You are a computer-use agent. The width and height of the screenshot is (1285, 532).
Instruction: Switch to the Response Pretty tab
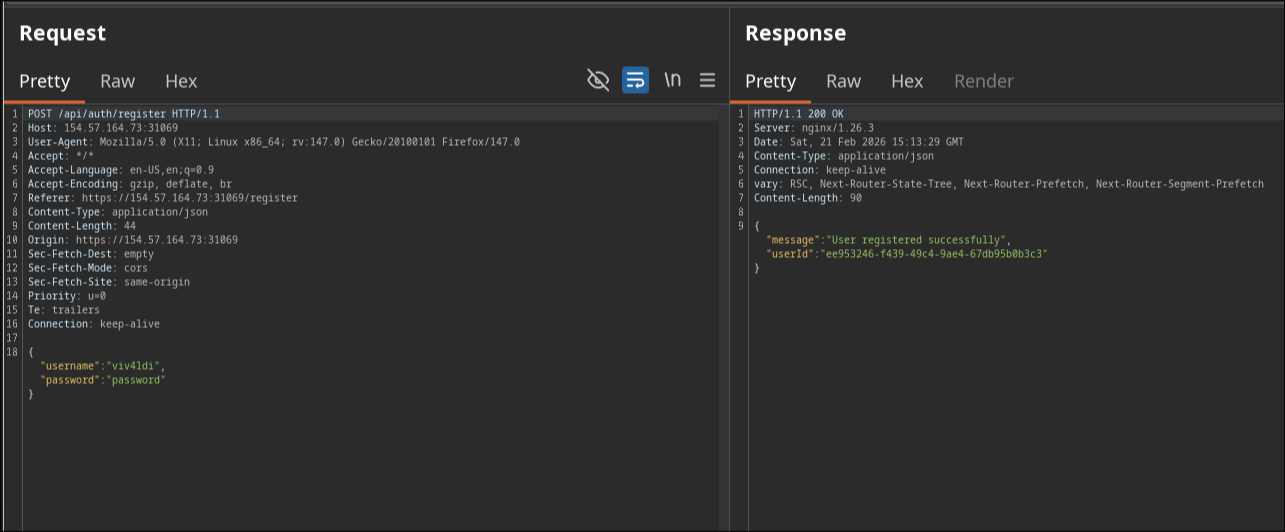[770, 81]
